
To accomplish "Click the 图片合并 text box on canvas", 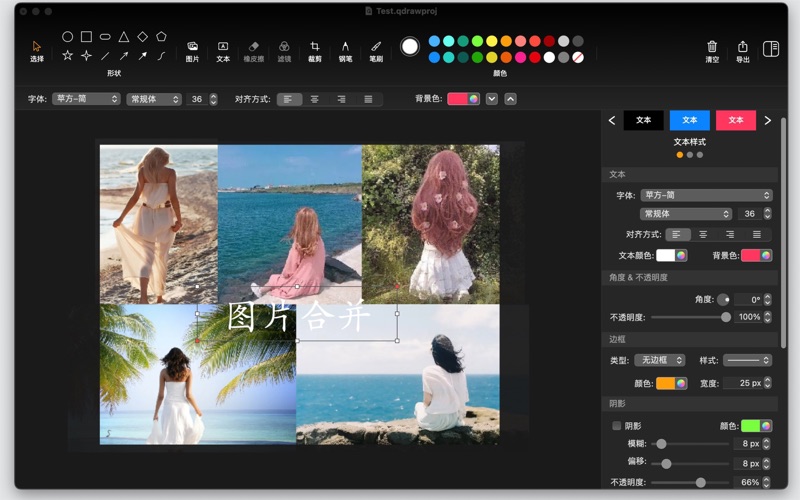I will (298, 316).
